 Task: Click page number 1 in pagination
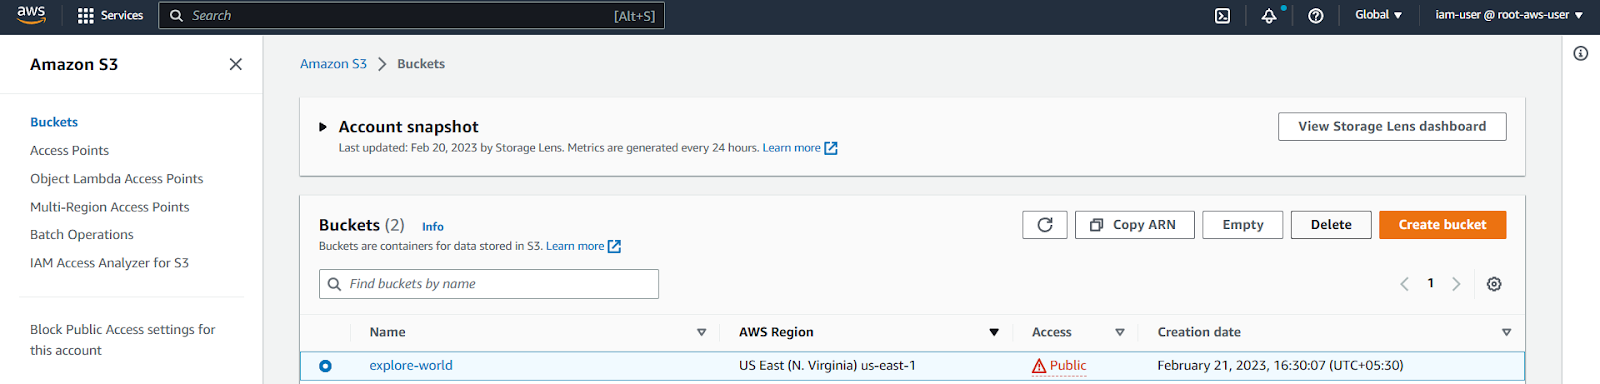click(1430, 284)
